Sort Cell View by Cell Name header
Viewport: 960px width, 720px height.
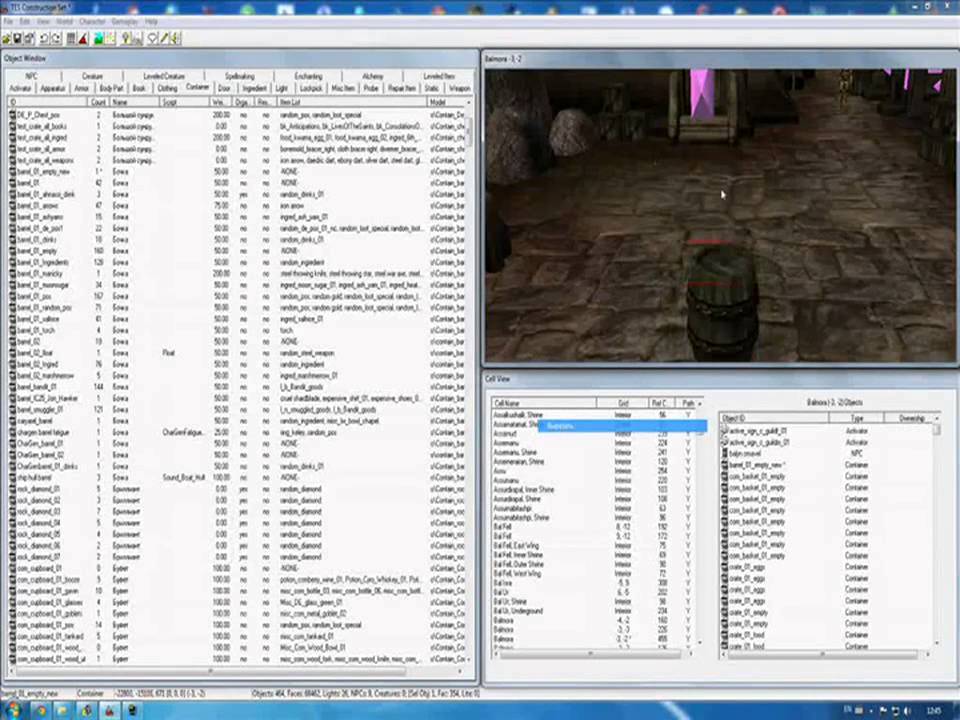[544, 403]
